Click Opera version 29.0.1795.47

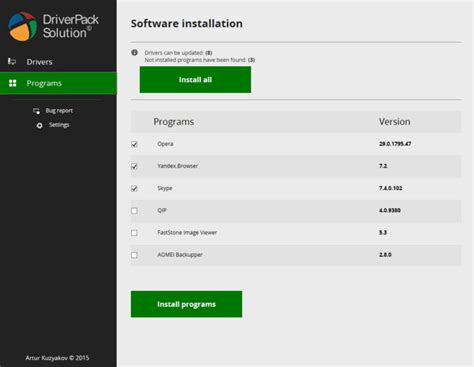[x=395, y=144]
